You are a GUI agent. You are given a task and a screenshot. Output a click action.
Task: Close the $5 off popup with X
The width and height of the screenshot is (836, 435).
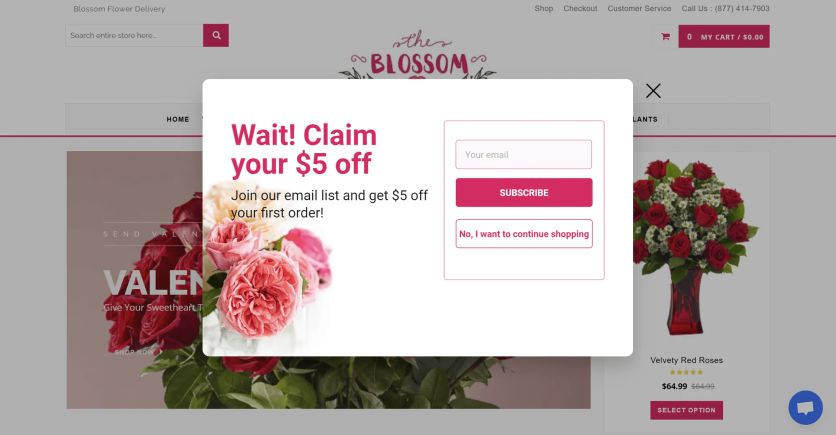click(x=653, y=91)
